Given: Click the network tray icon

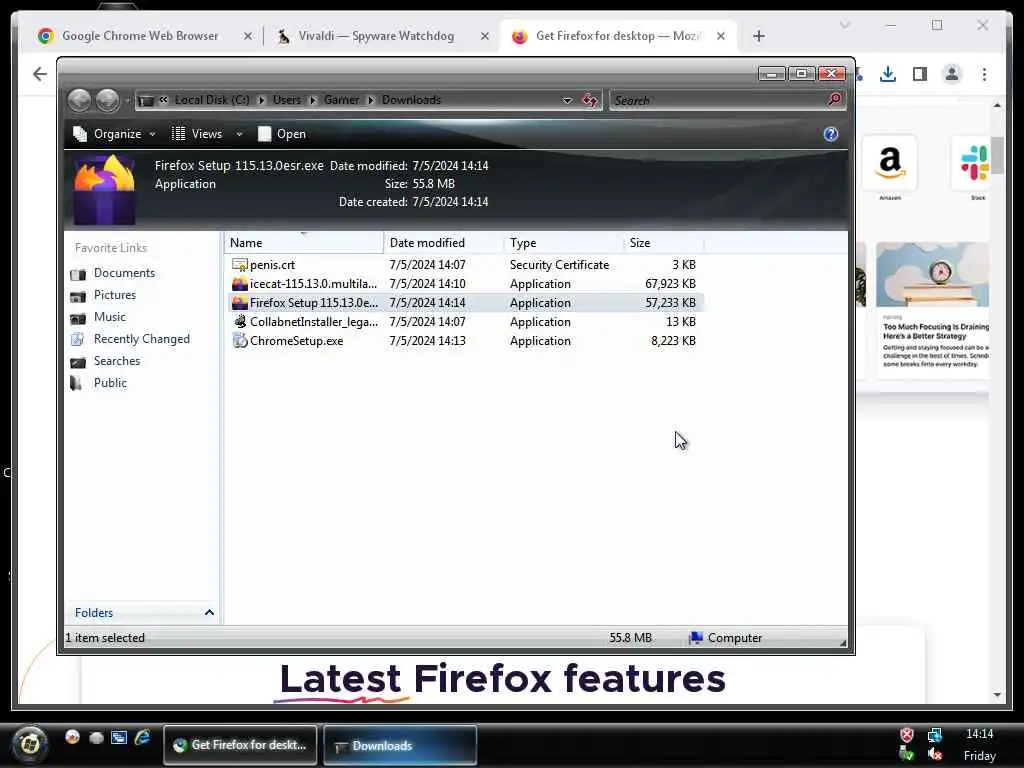Looking at the screenshot, I should [x=935, y=735].
